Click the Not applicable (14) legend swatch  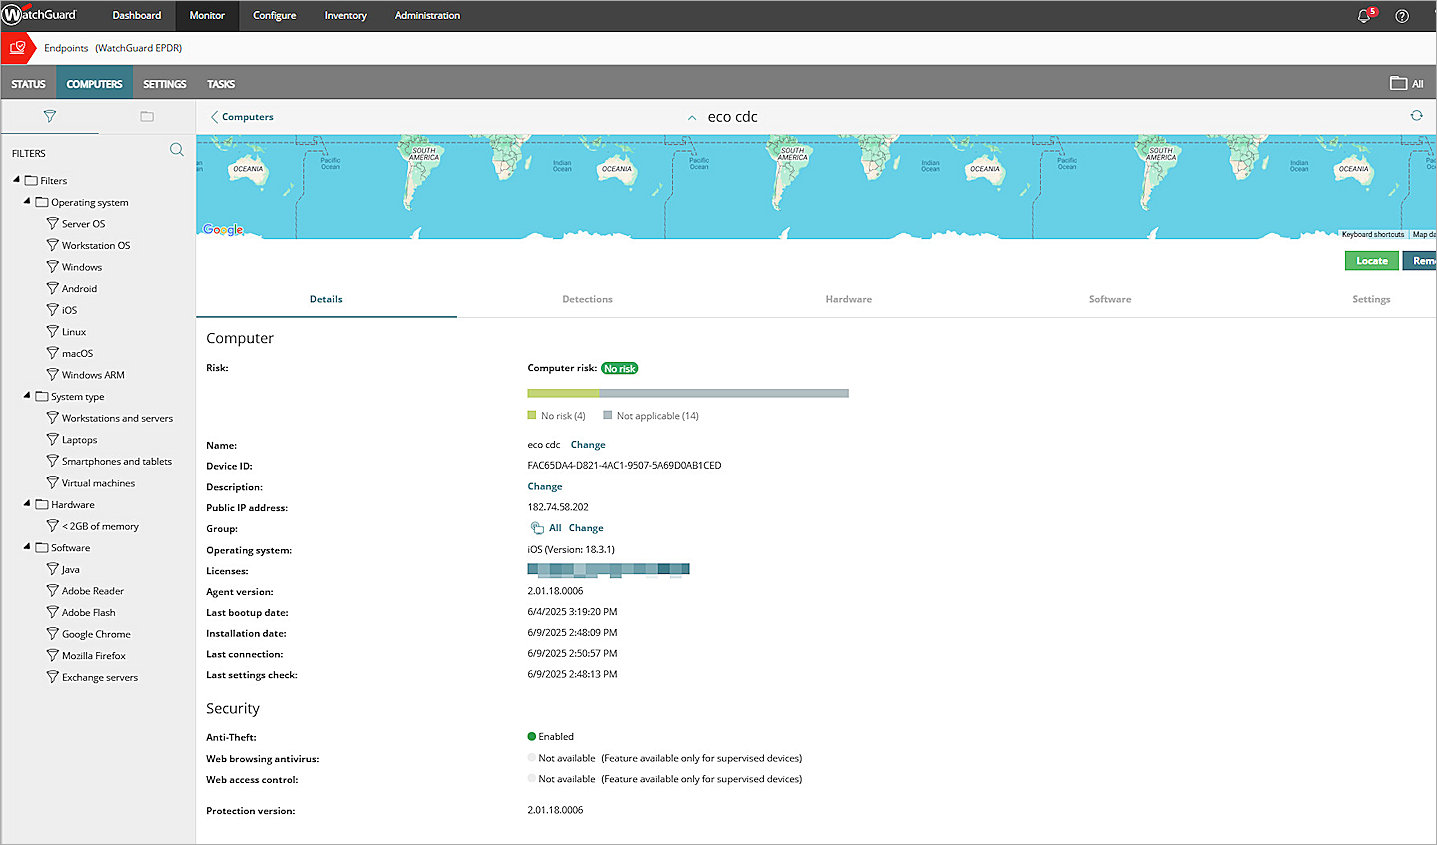click(607, 415)
